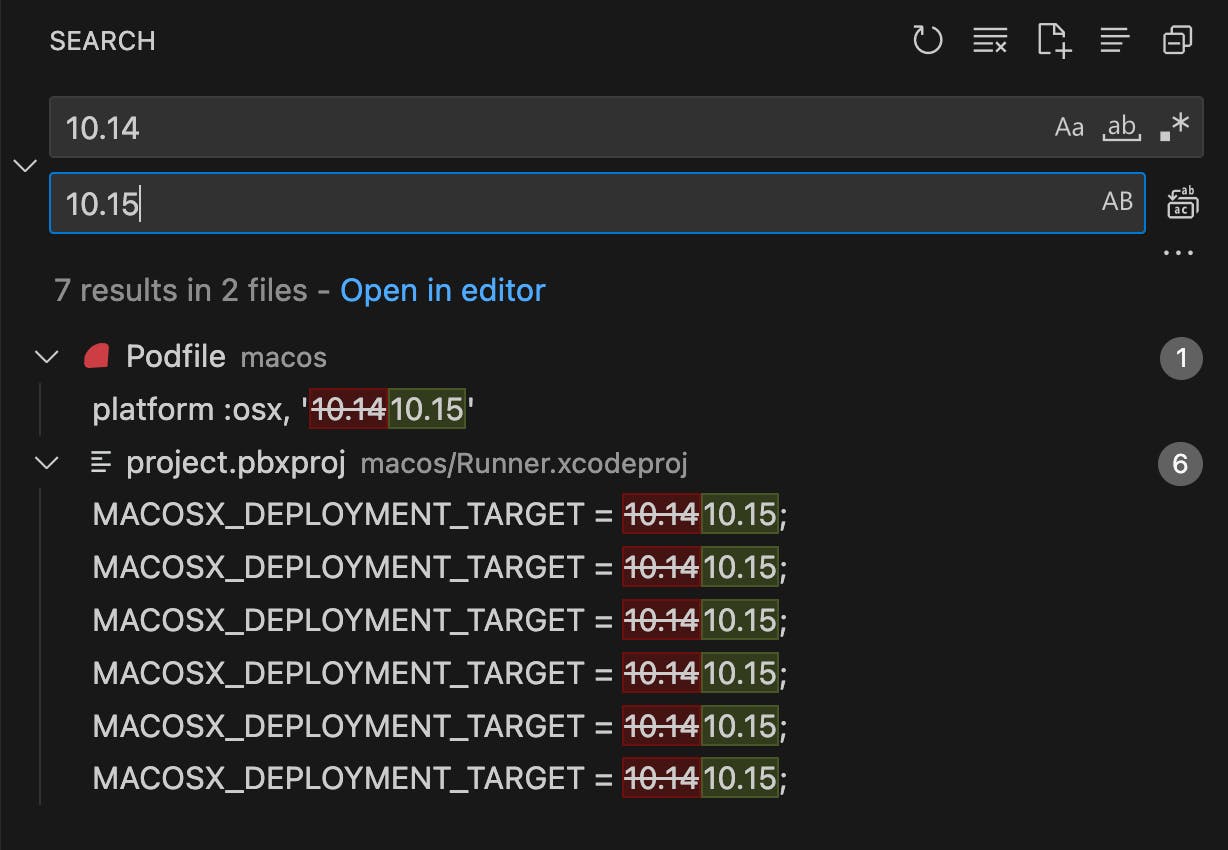Collapse Podfile results group

(x=46, y=356)
